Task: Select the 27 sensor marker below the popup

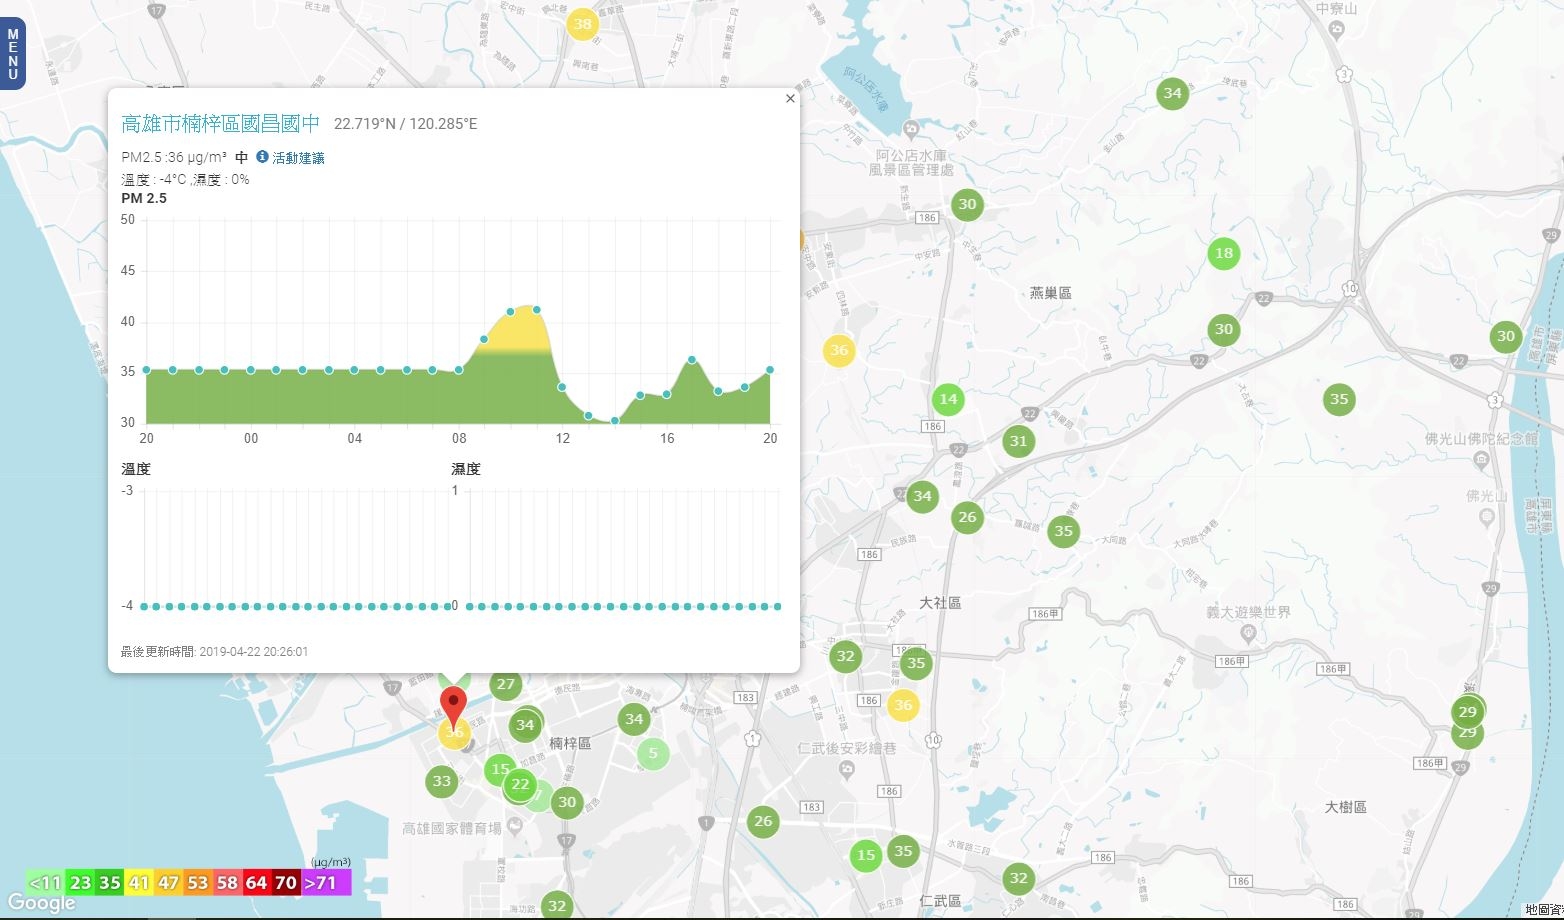Action: [x=506, y=684]
